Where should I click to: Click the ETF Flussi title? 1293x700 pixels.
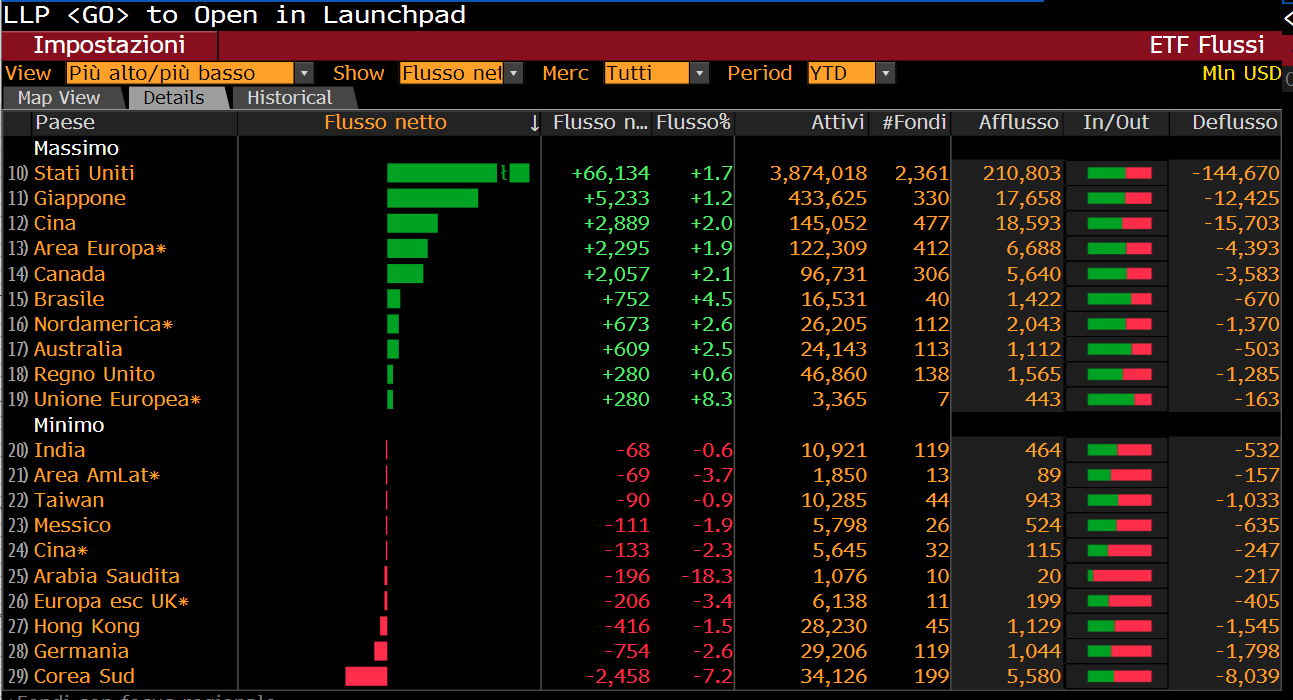point(1207,45)
